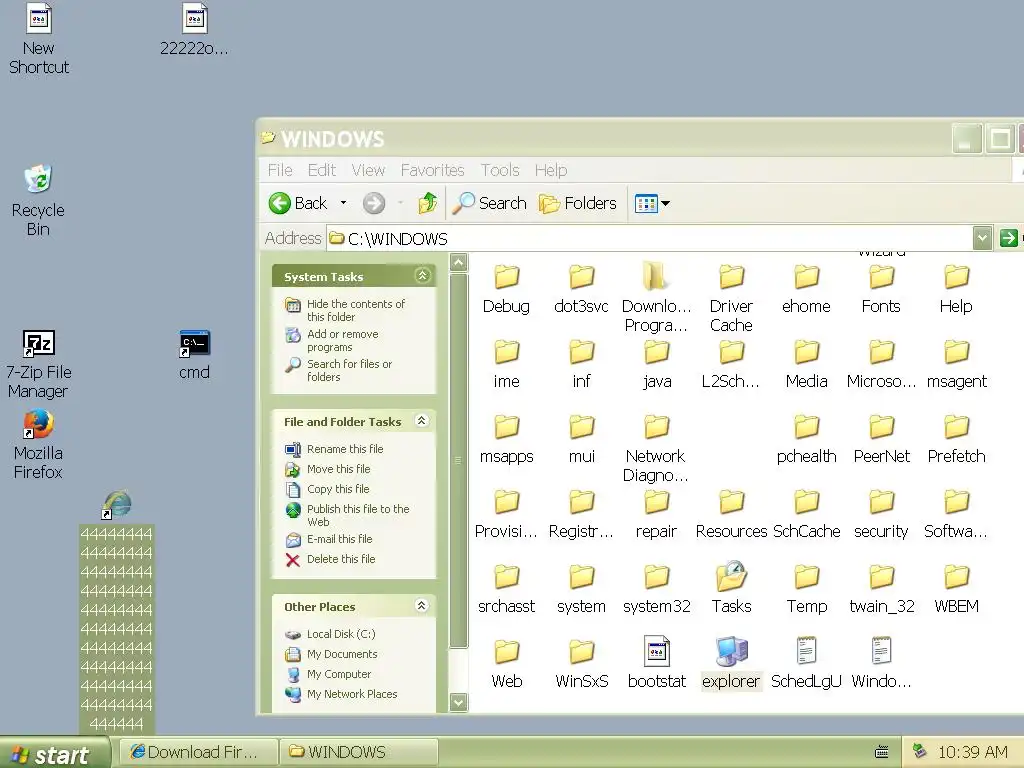Click the Up one level toolbar icon

[x=428, y=203]
